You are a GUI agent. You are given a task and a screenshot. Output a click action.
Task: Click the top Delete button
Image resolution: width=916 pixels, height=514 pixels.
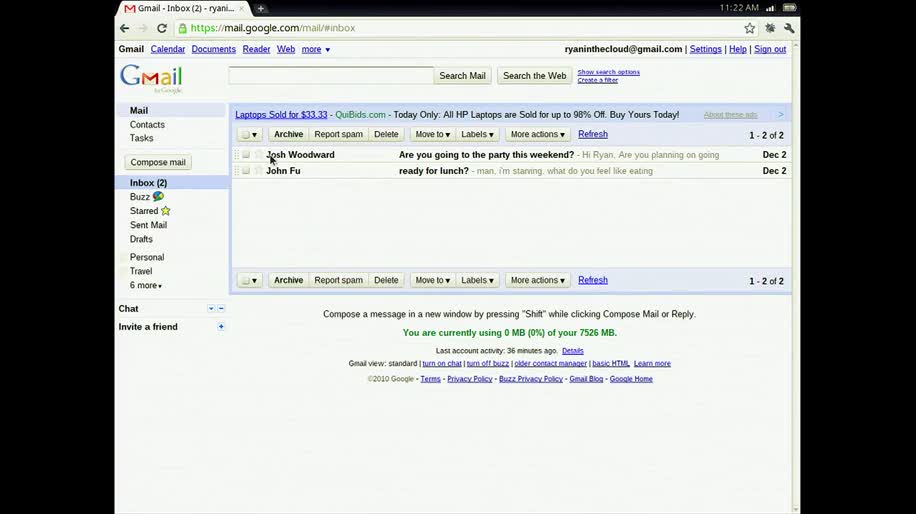pyautogui.click(x=386, y=134)
